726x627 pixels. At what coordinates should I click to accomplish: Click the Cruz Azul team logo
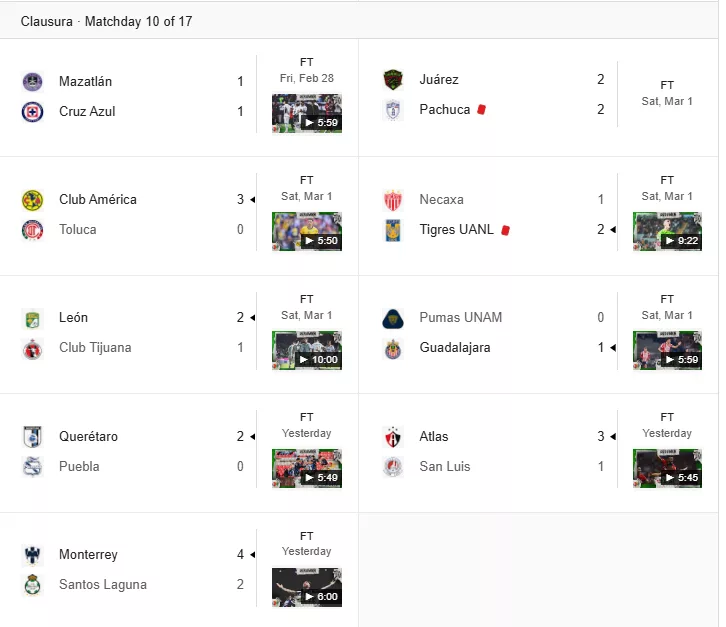pyautogui.click(x=32, y=112)
